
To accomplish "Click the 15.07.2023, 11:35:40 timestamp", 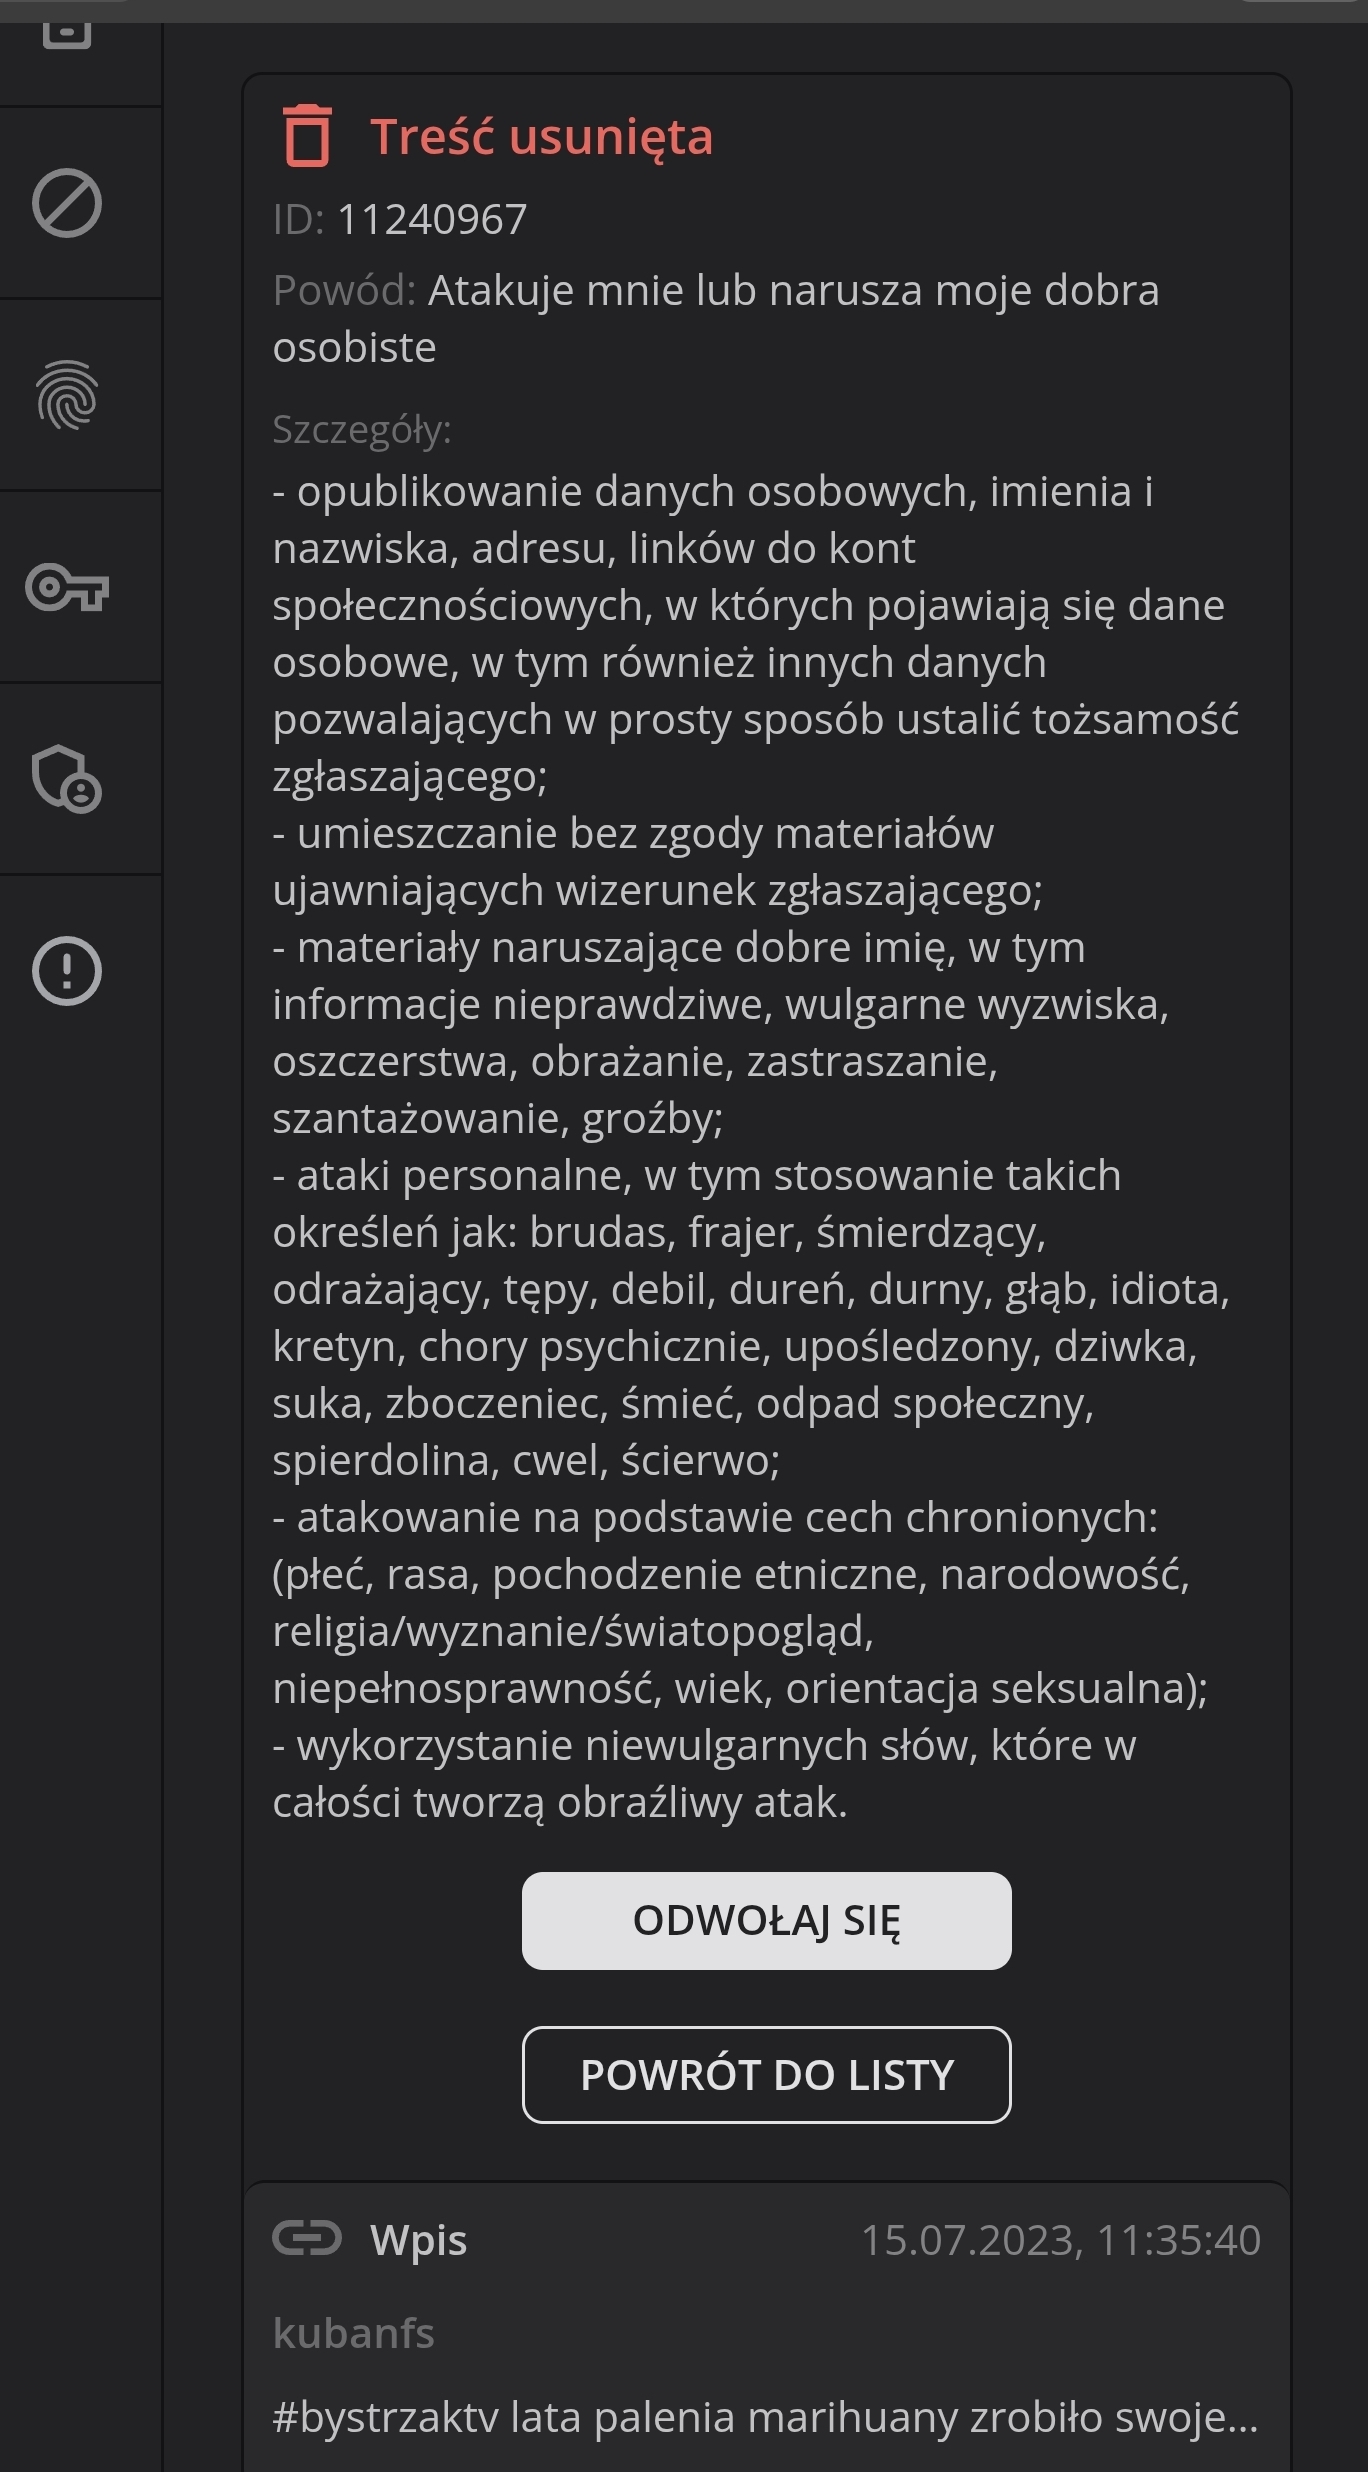I will click(1060, 2240).
